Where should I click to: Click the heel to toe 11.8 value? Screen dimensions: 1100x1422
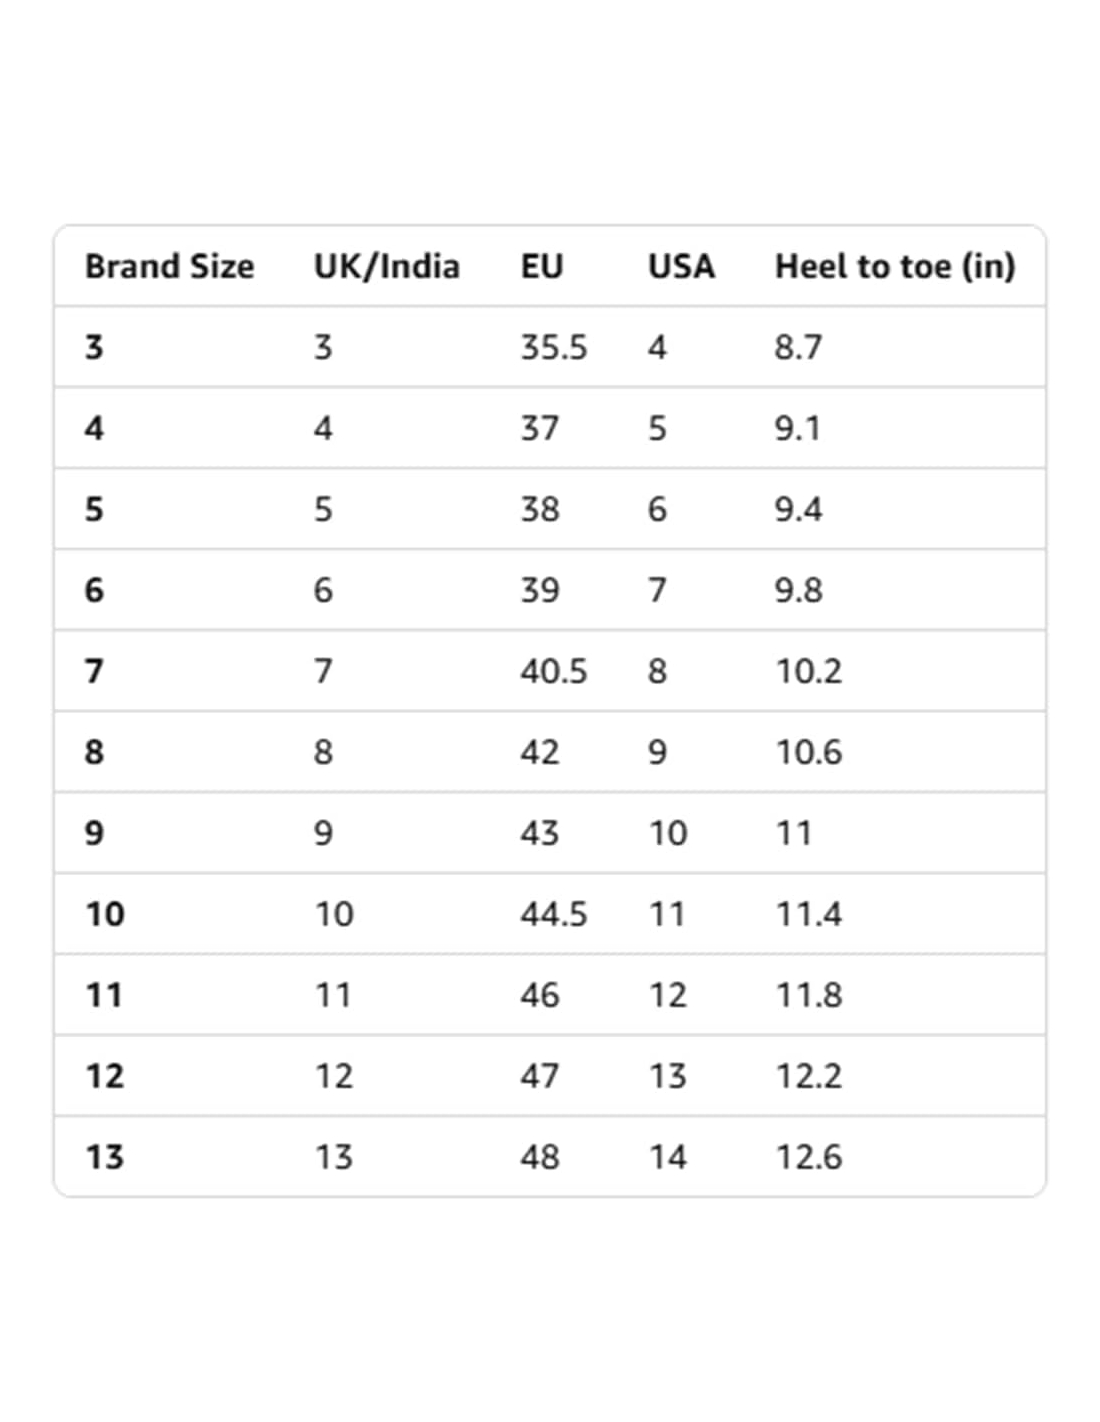[x=809, y=995]
